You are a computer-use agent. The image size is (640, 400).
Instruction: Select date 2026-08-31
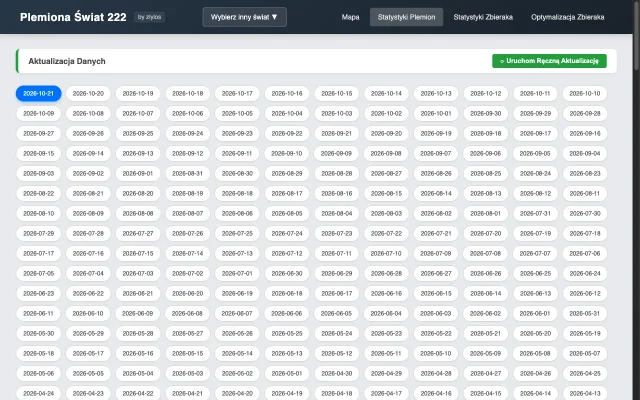pos(188,173)
